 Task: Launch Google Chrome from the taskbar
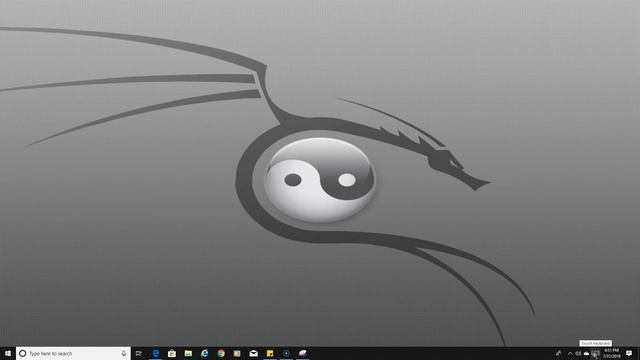[x=221, y=353]
